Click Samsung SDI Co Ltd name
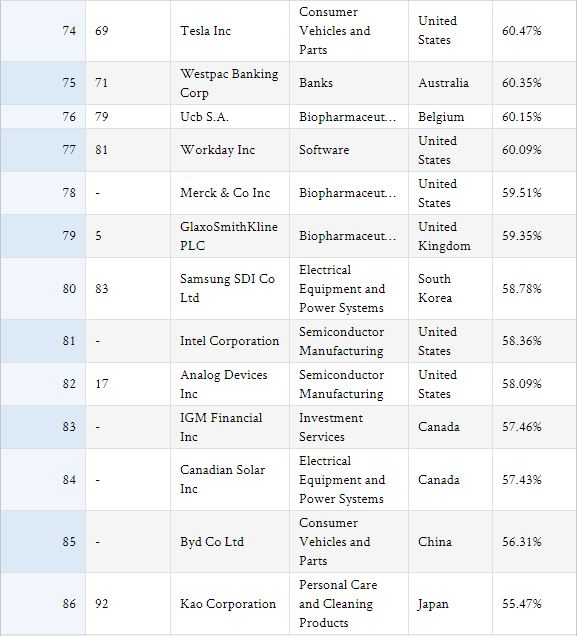 [x=227, y=288]
